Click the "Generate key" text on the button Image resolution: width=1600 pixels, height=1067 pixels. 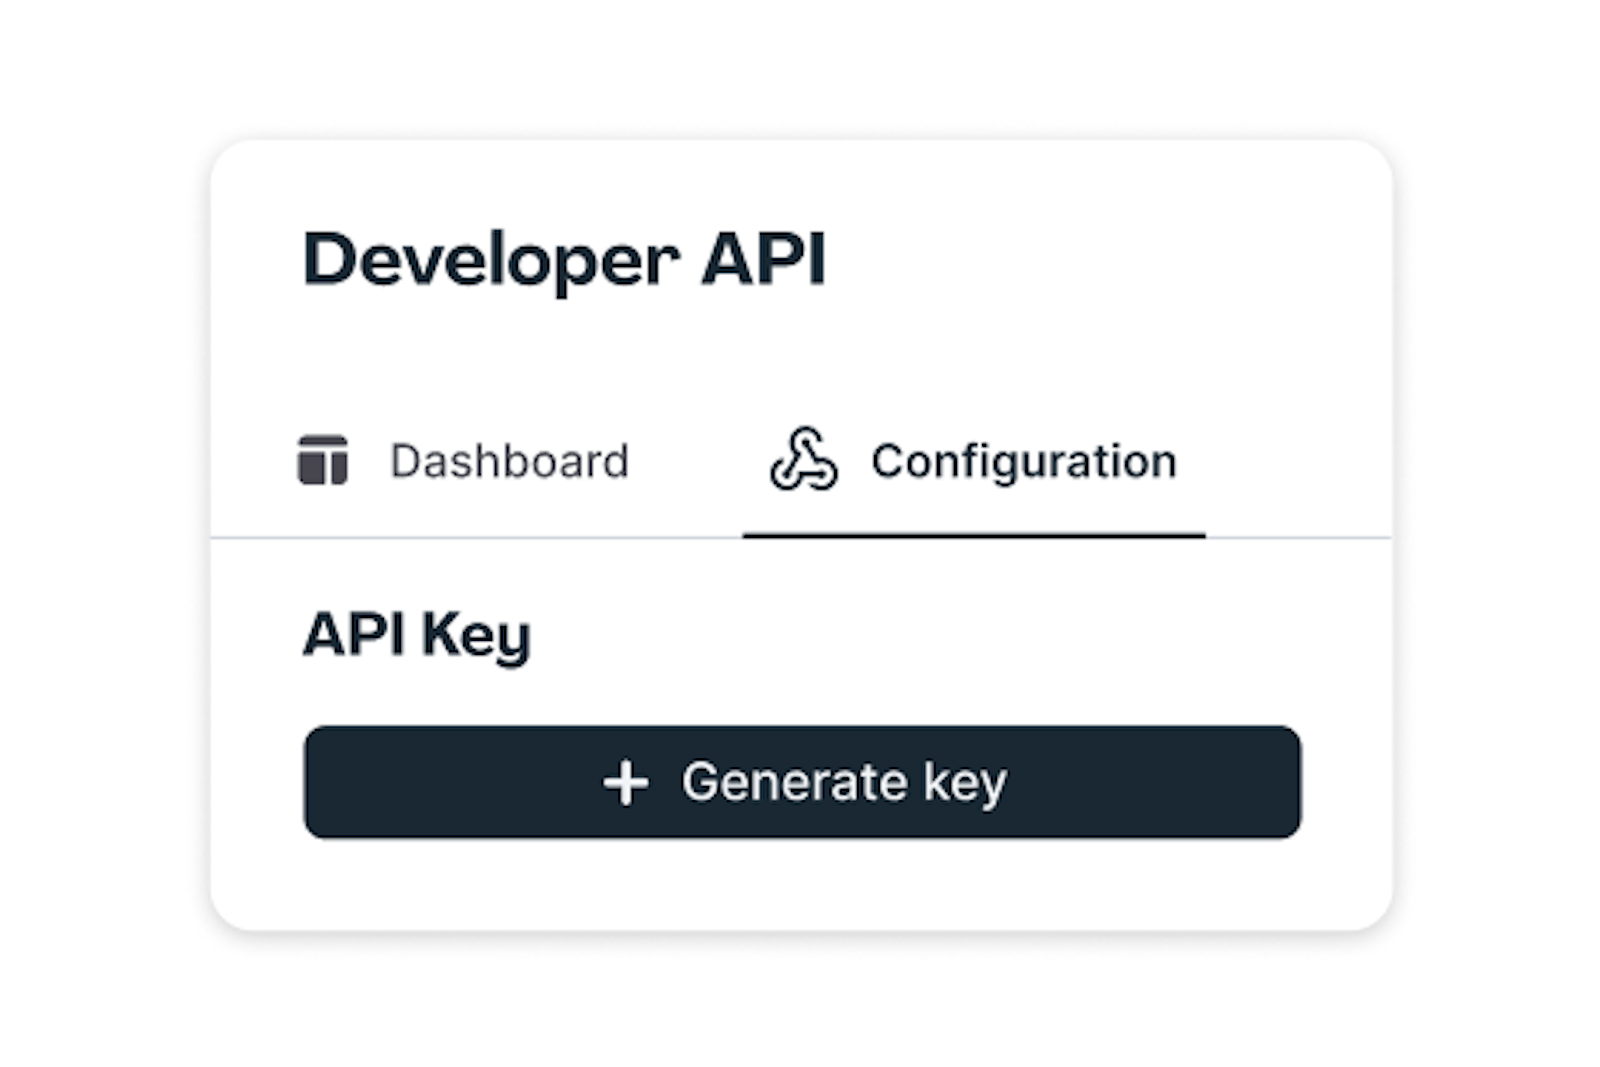click(x=844, y=782)
